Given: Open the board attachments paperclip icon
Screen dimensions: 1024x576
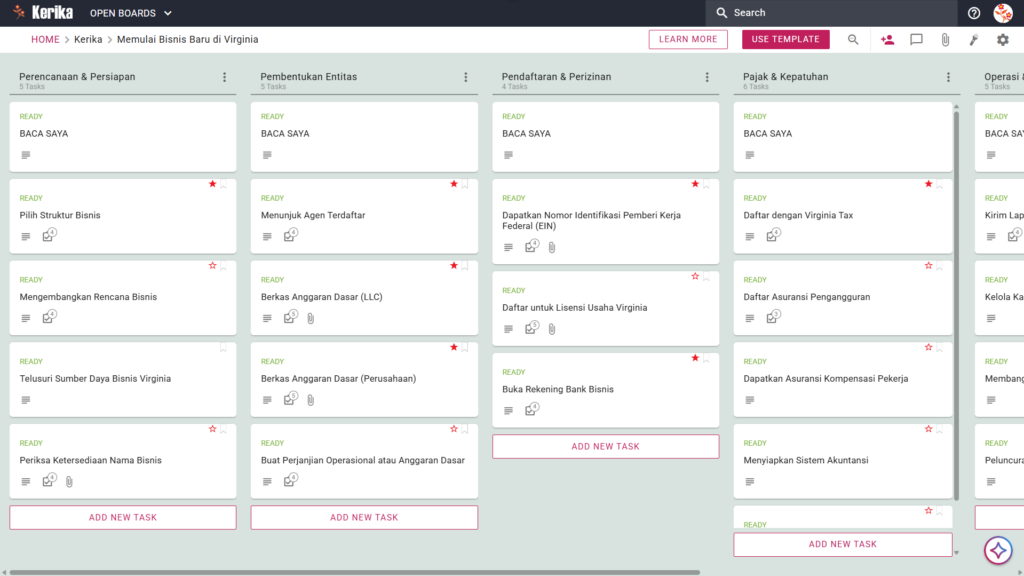Looking at the screenshot, I should (945, 39).
